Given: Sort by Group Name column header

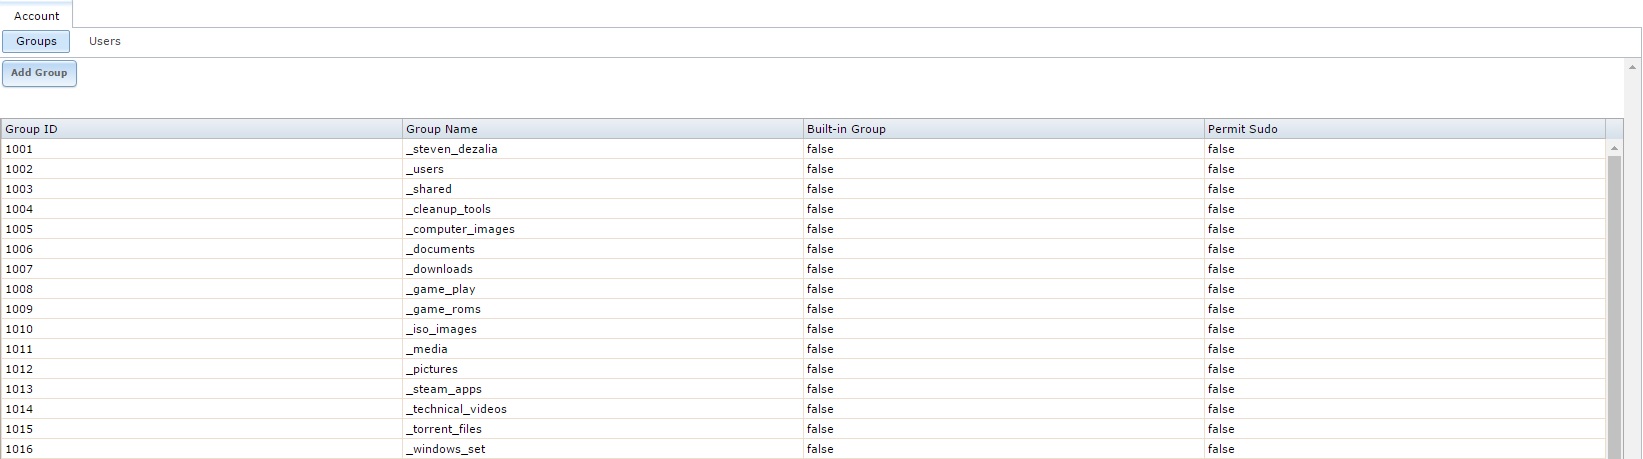Looking at the screenshot, I should [x=602, y=129].
